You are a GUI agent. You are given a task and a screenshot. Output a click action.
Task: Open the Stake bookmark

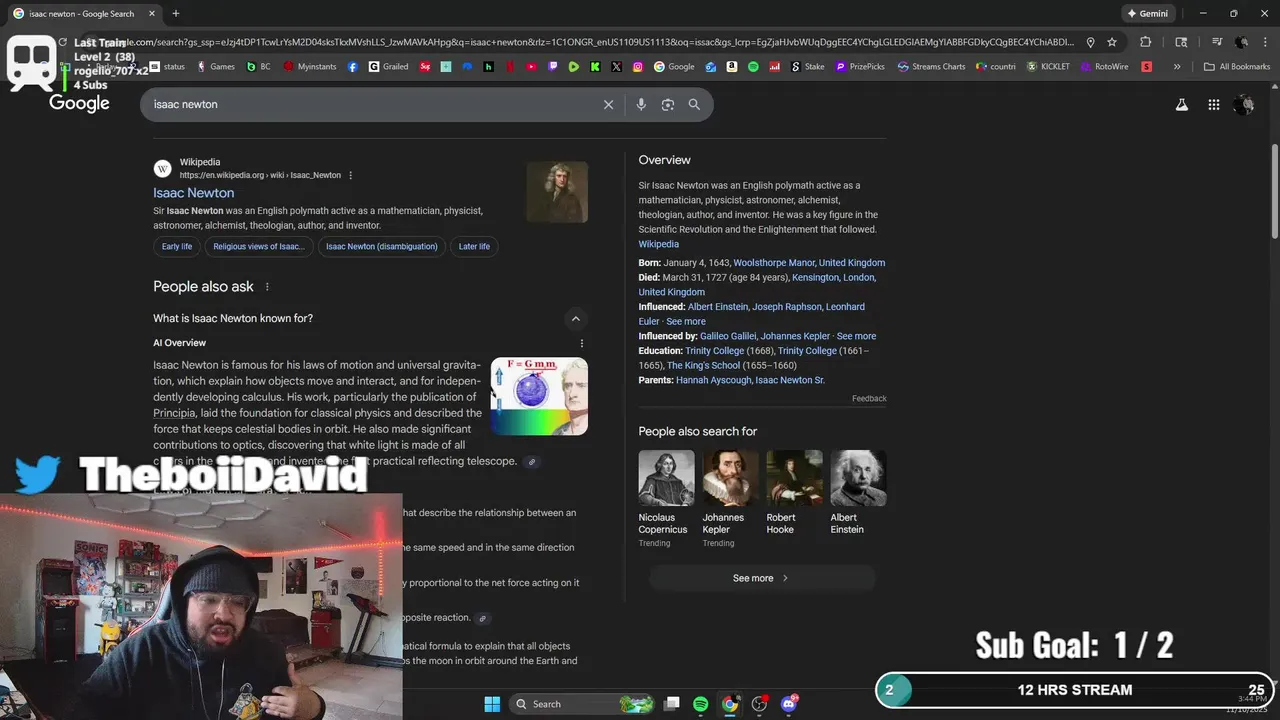808,67
